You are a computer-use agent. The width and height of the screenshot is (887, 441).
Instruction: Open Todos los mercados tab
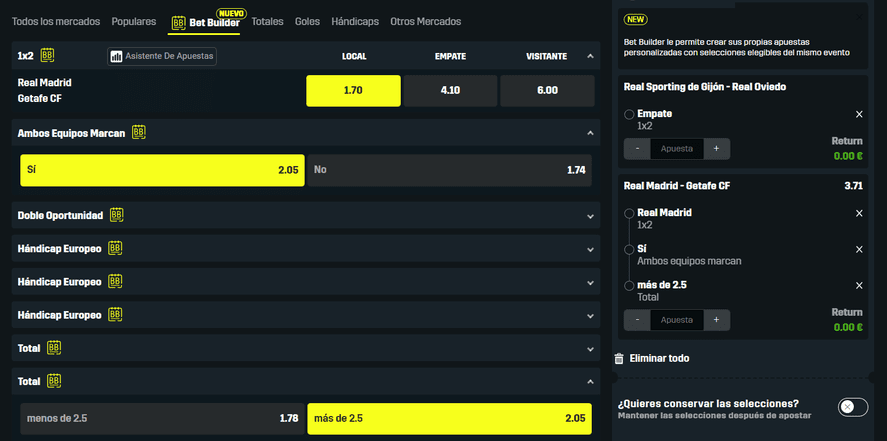point(56,21)
